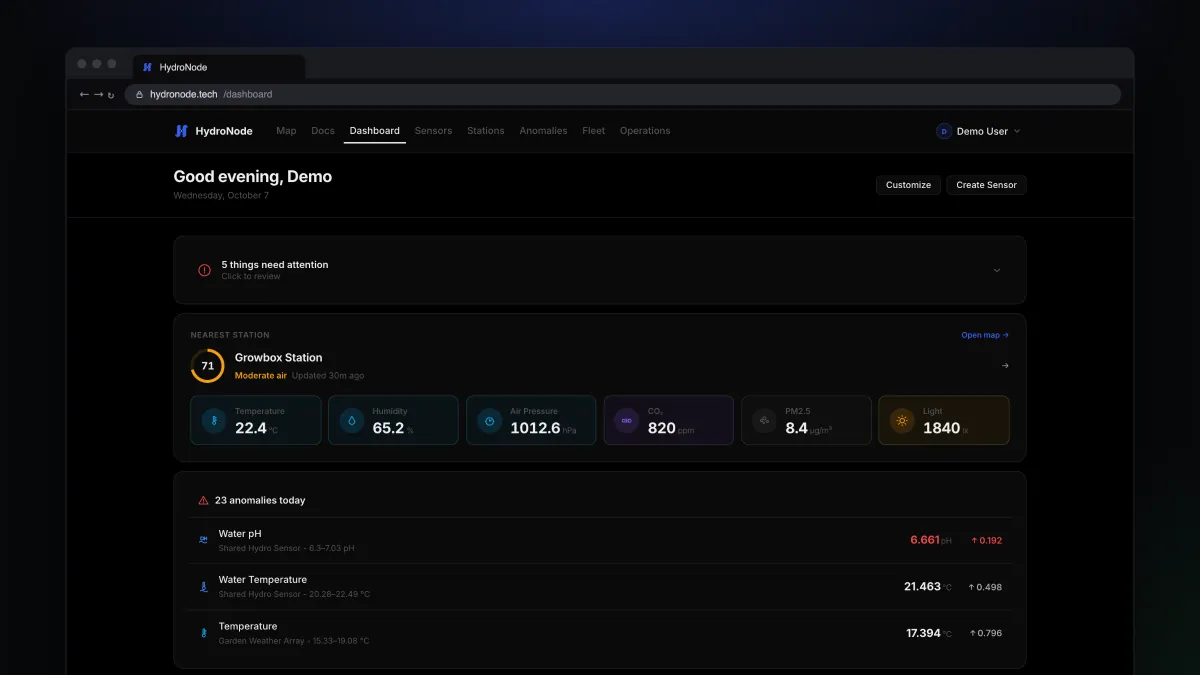The height and width of the screenshot is (675, 1200).
Task: Click the 'Good evening, Demo' greeting
Action: tap(253, 177)
